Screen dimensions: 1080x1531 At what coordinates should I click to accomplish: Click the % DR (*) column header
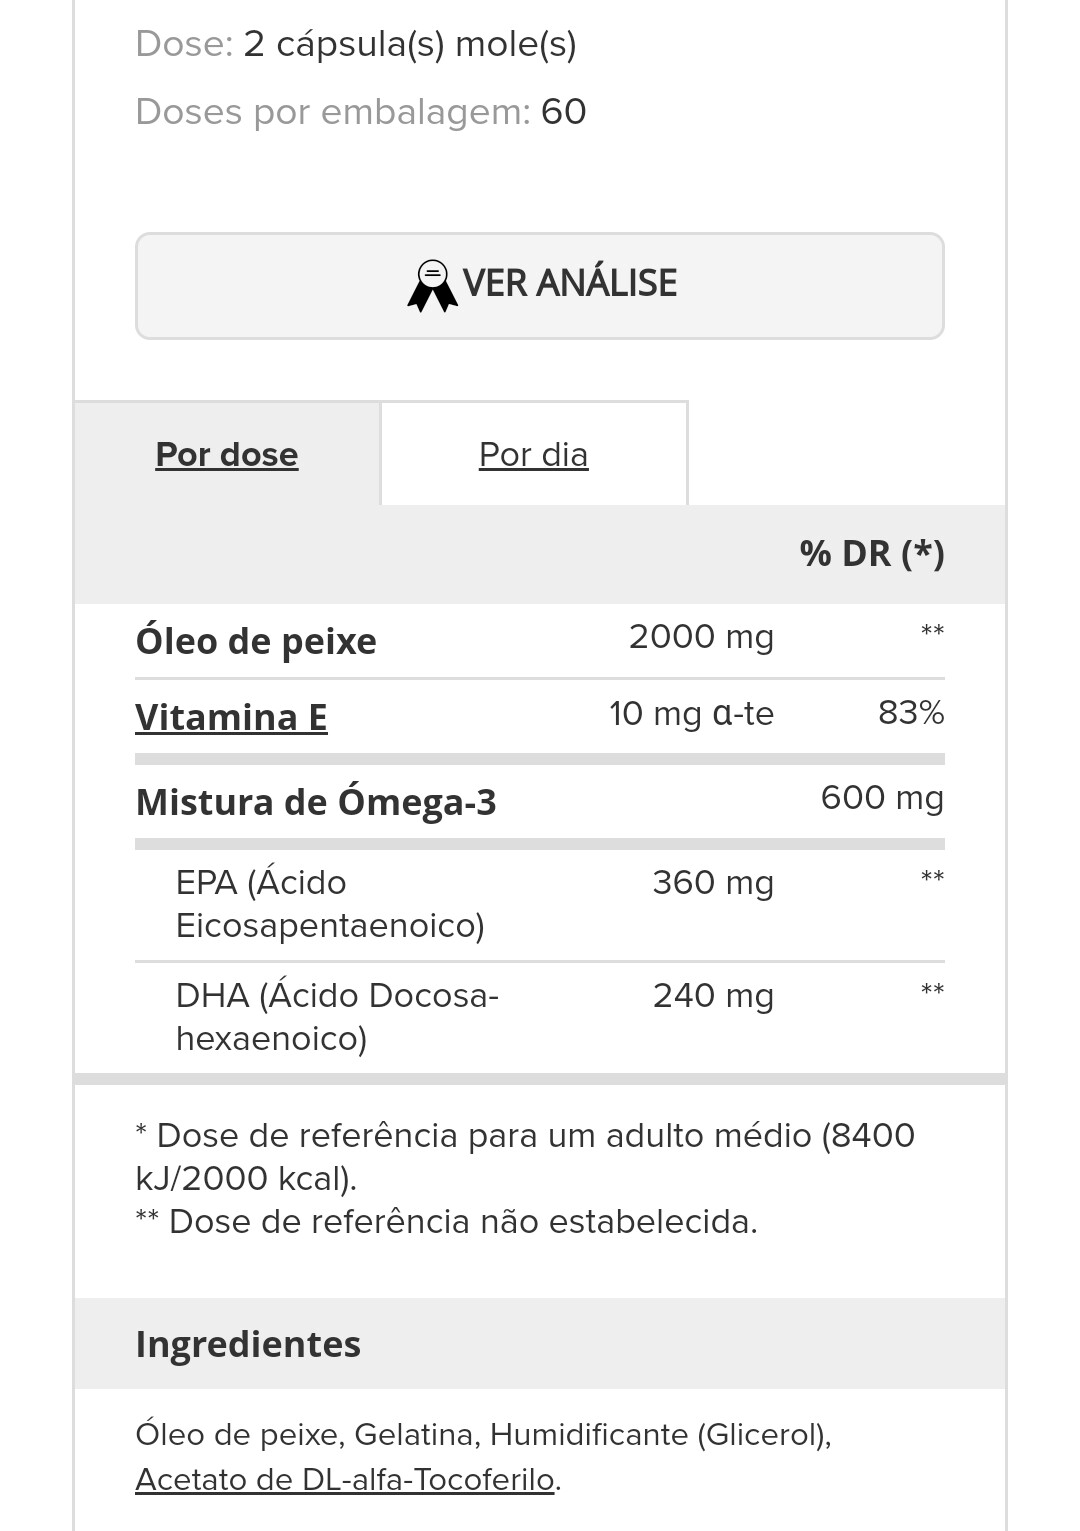coord(872,553)
